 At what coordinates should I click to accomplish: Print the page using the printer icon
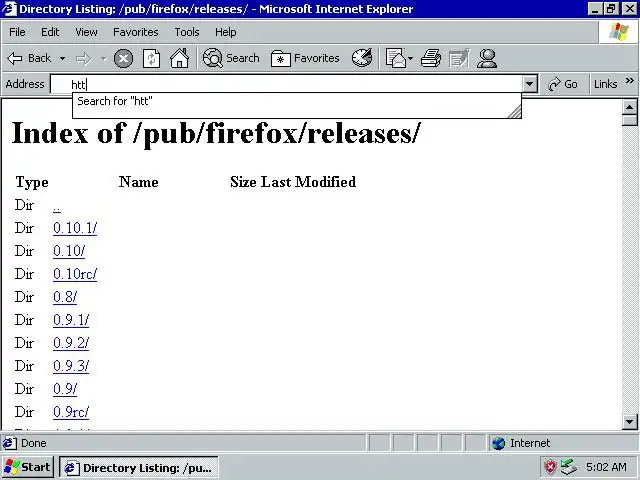tap(431, 58)
